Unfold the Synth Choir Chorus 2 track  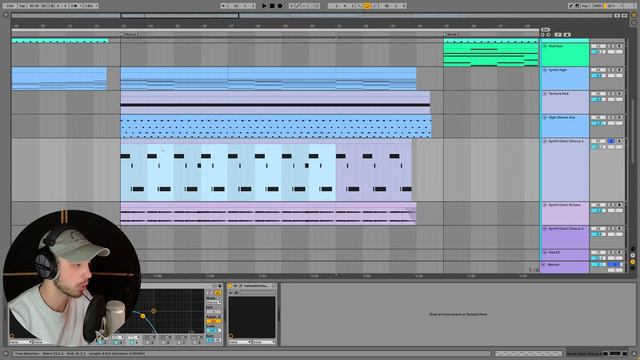coord(544,229)
